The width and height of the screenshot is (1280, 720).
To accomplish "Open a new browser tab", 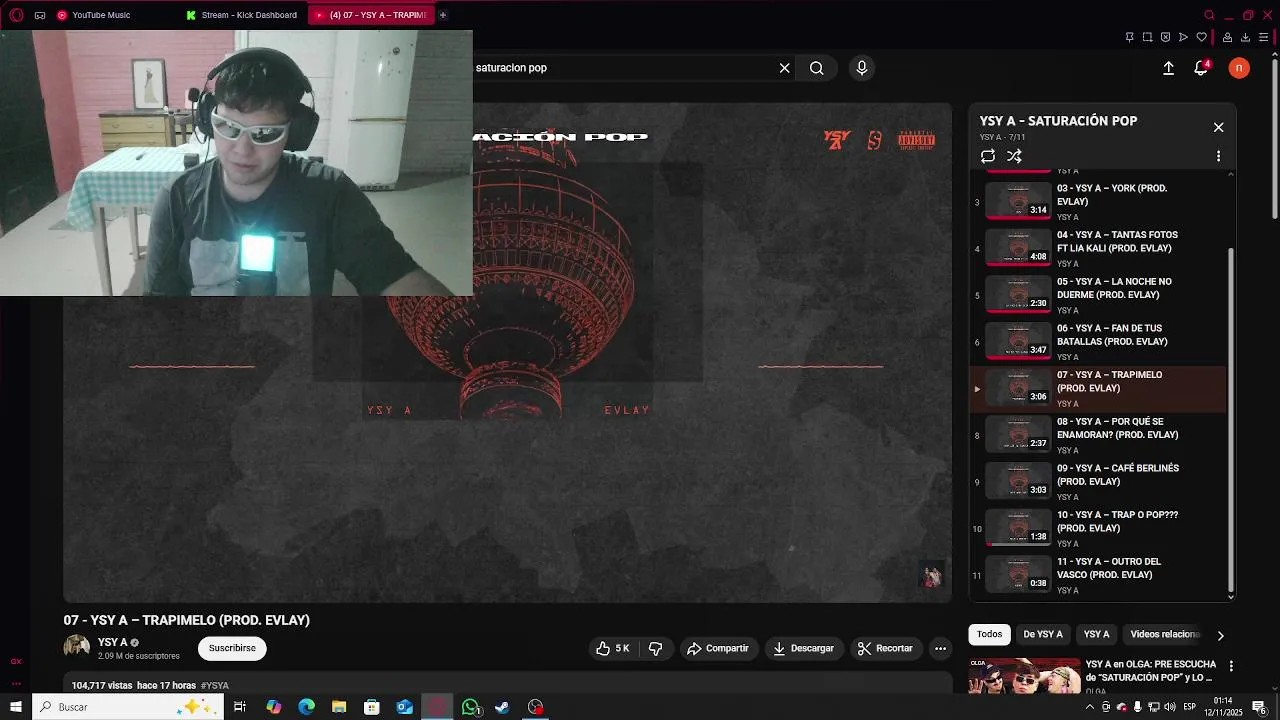I will tap(442, 15).
